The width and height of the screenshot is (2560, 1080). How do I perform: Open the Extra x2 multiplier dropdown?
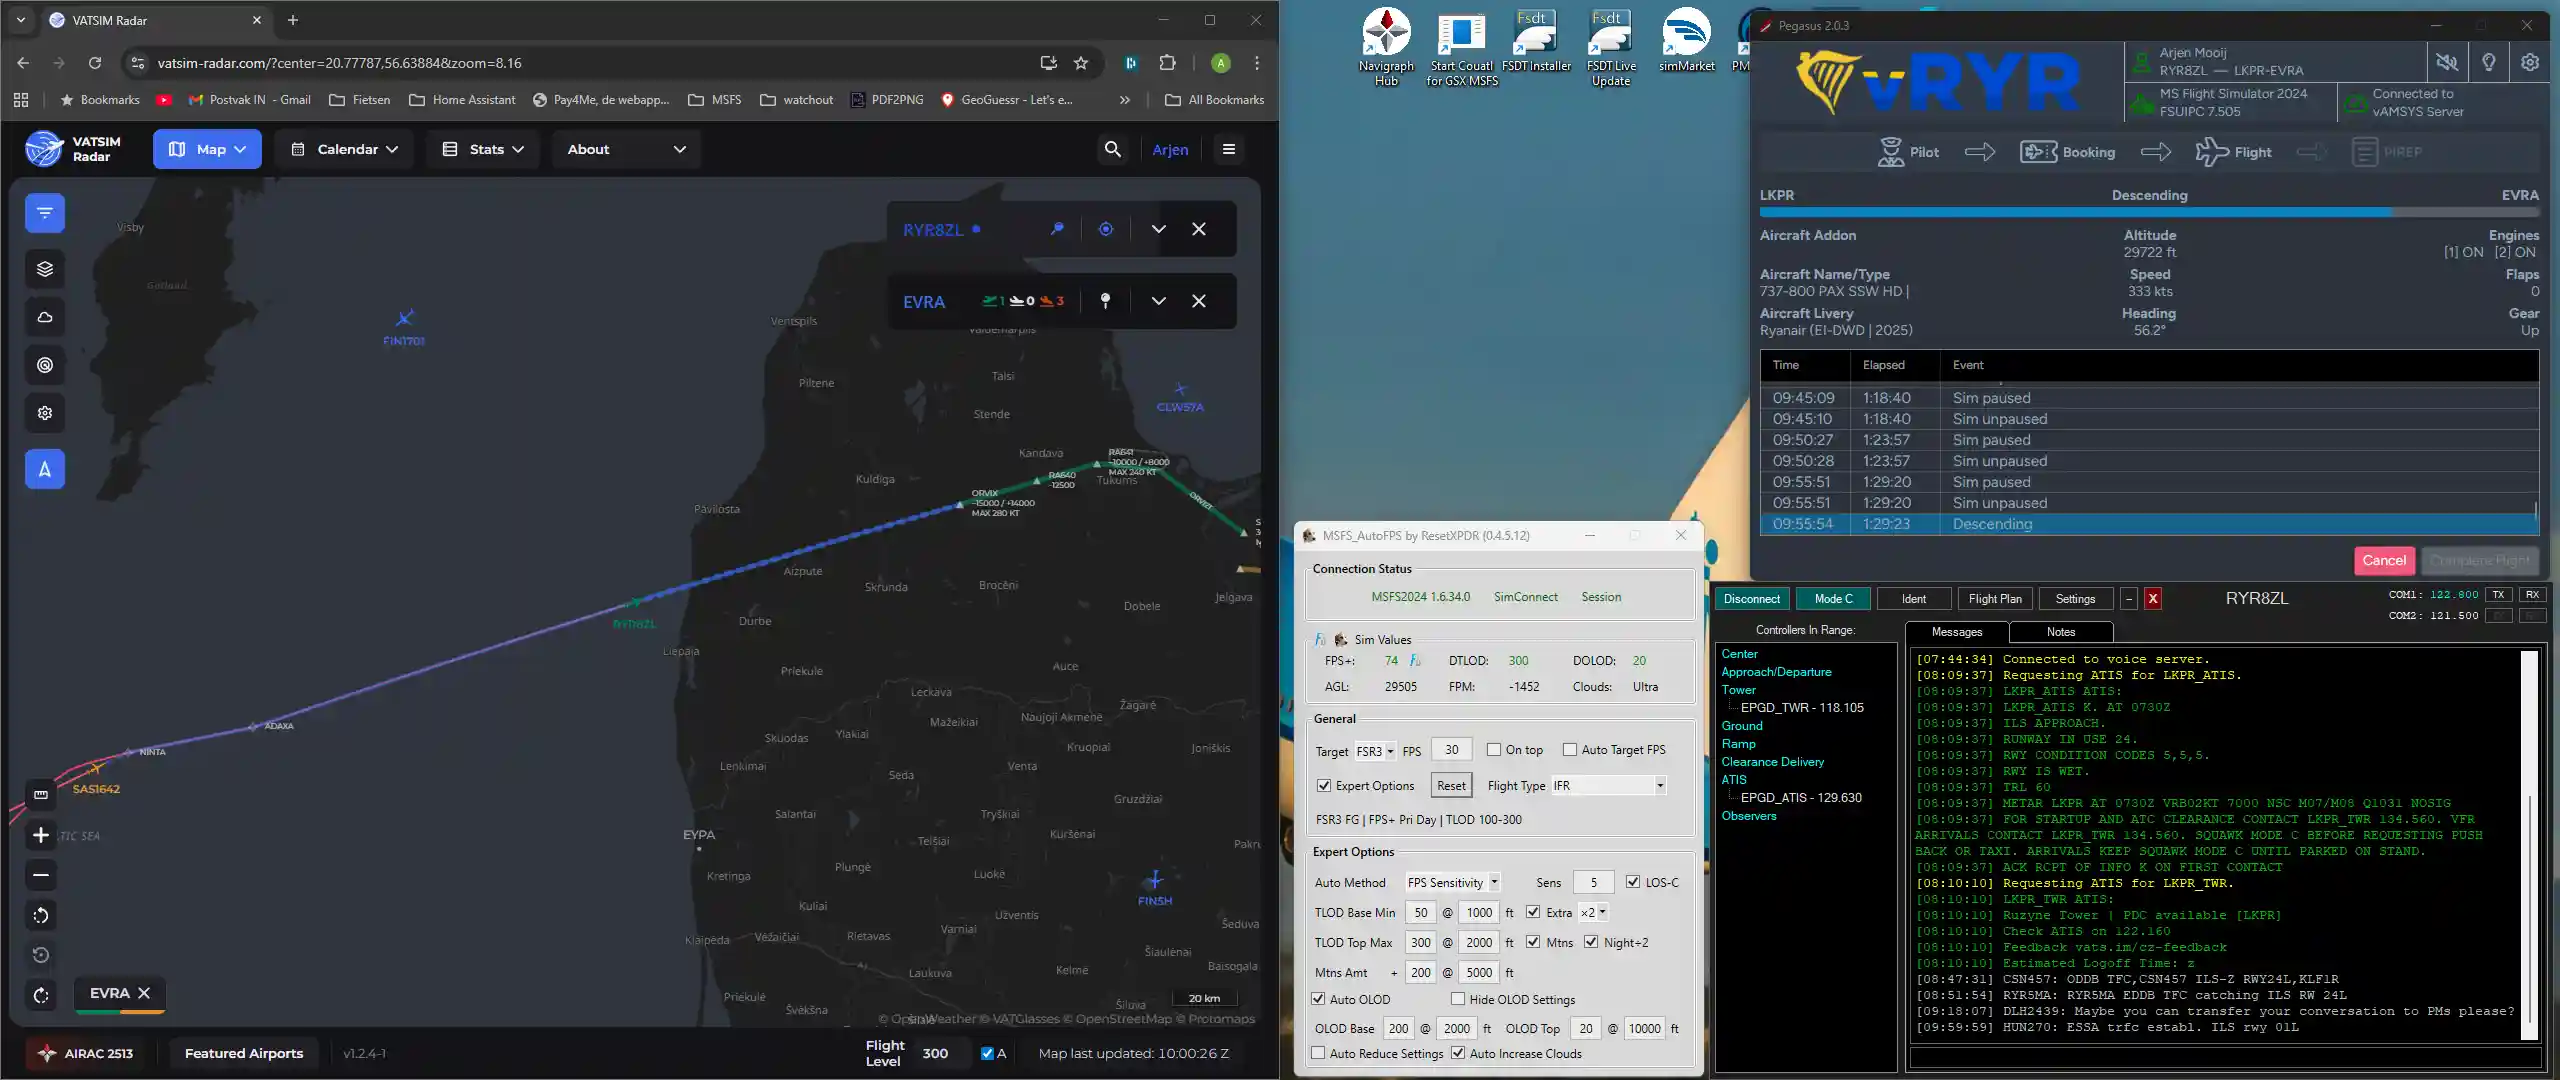1593,912
